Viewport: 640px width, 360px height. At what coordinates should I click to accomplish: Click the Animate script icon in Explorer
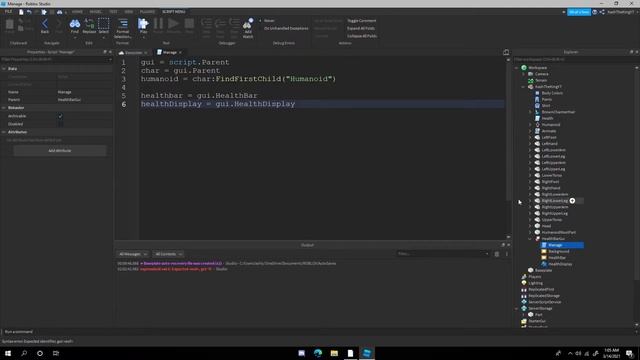[538, 131]
